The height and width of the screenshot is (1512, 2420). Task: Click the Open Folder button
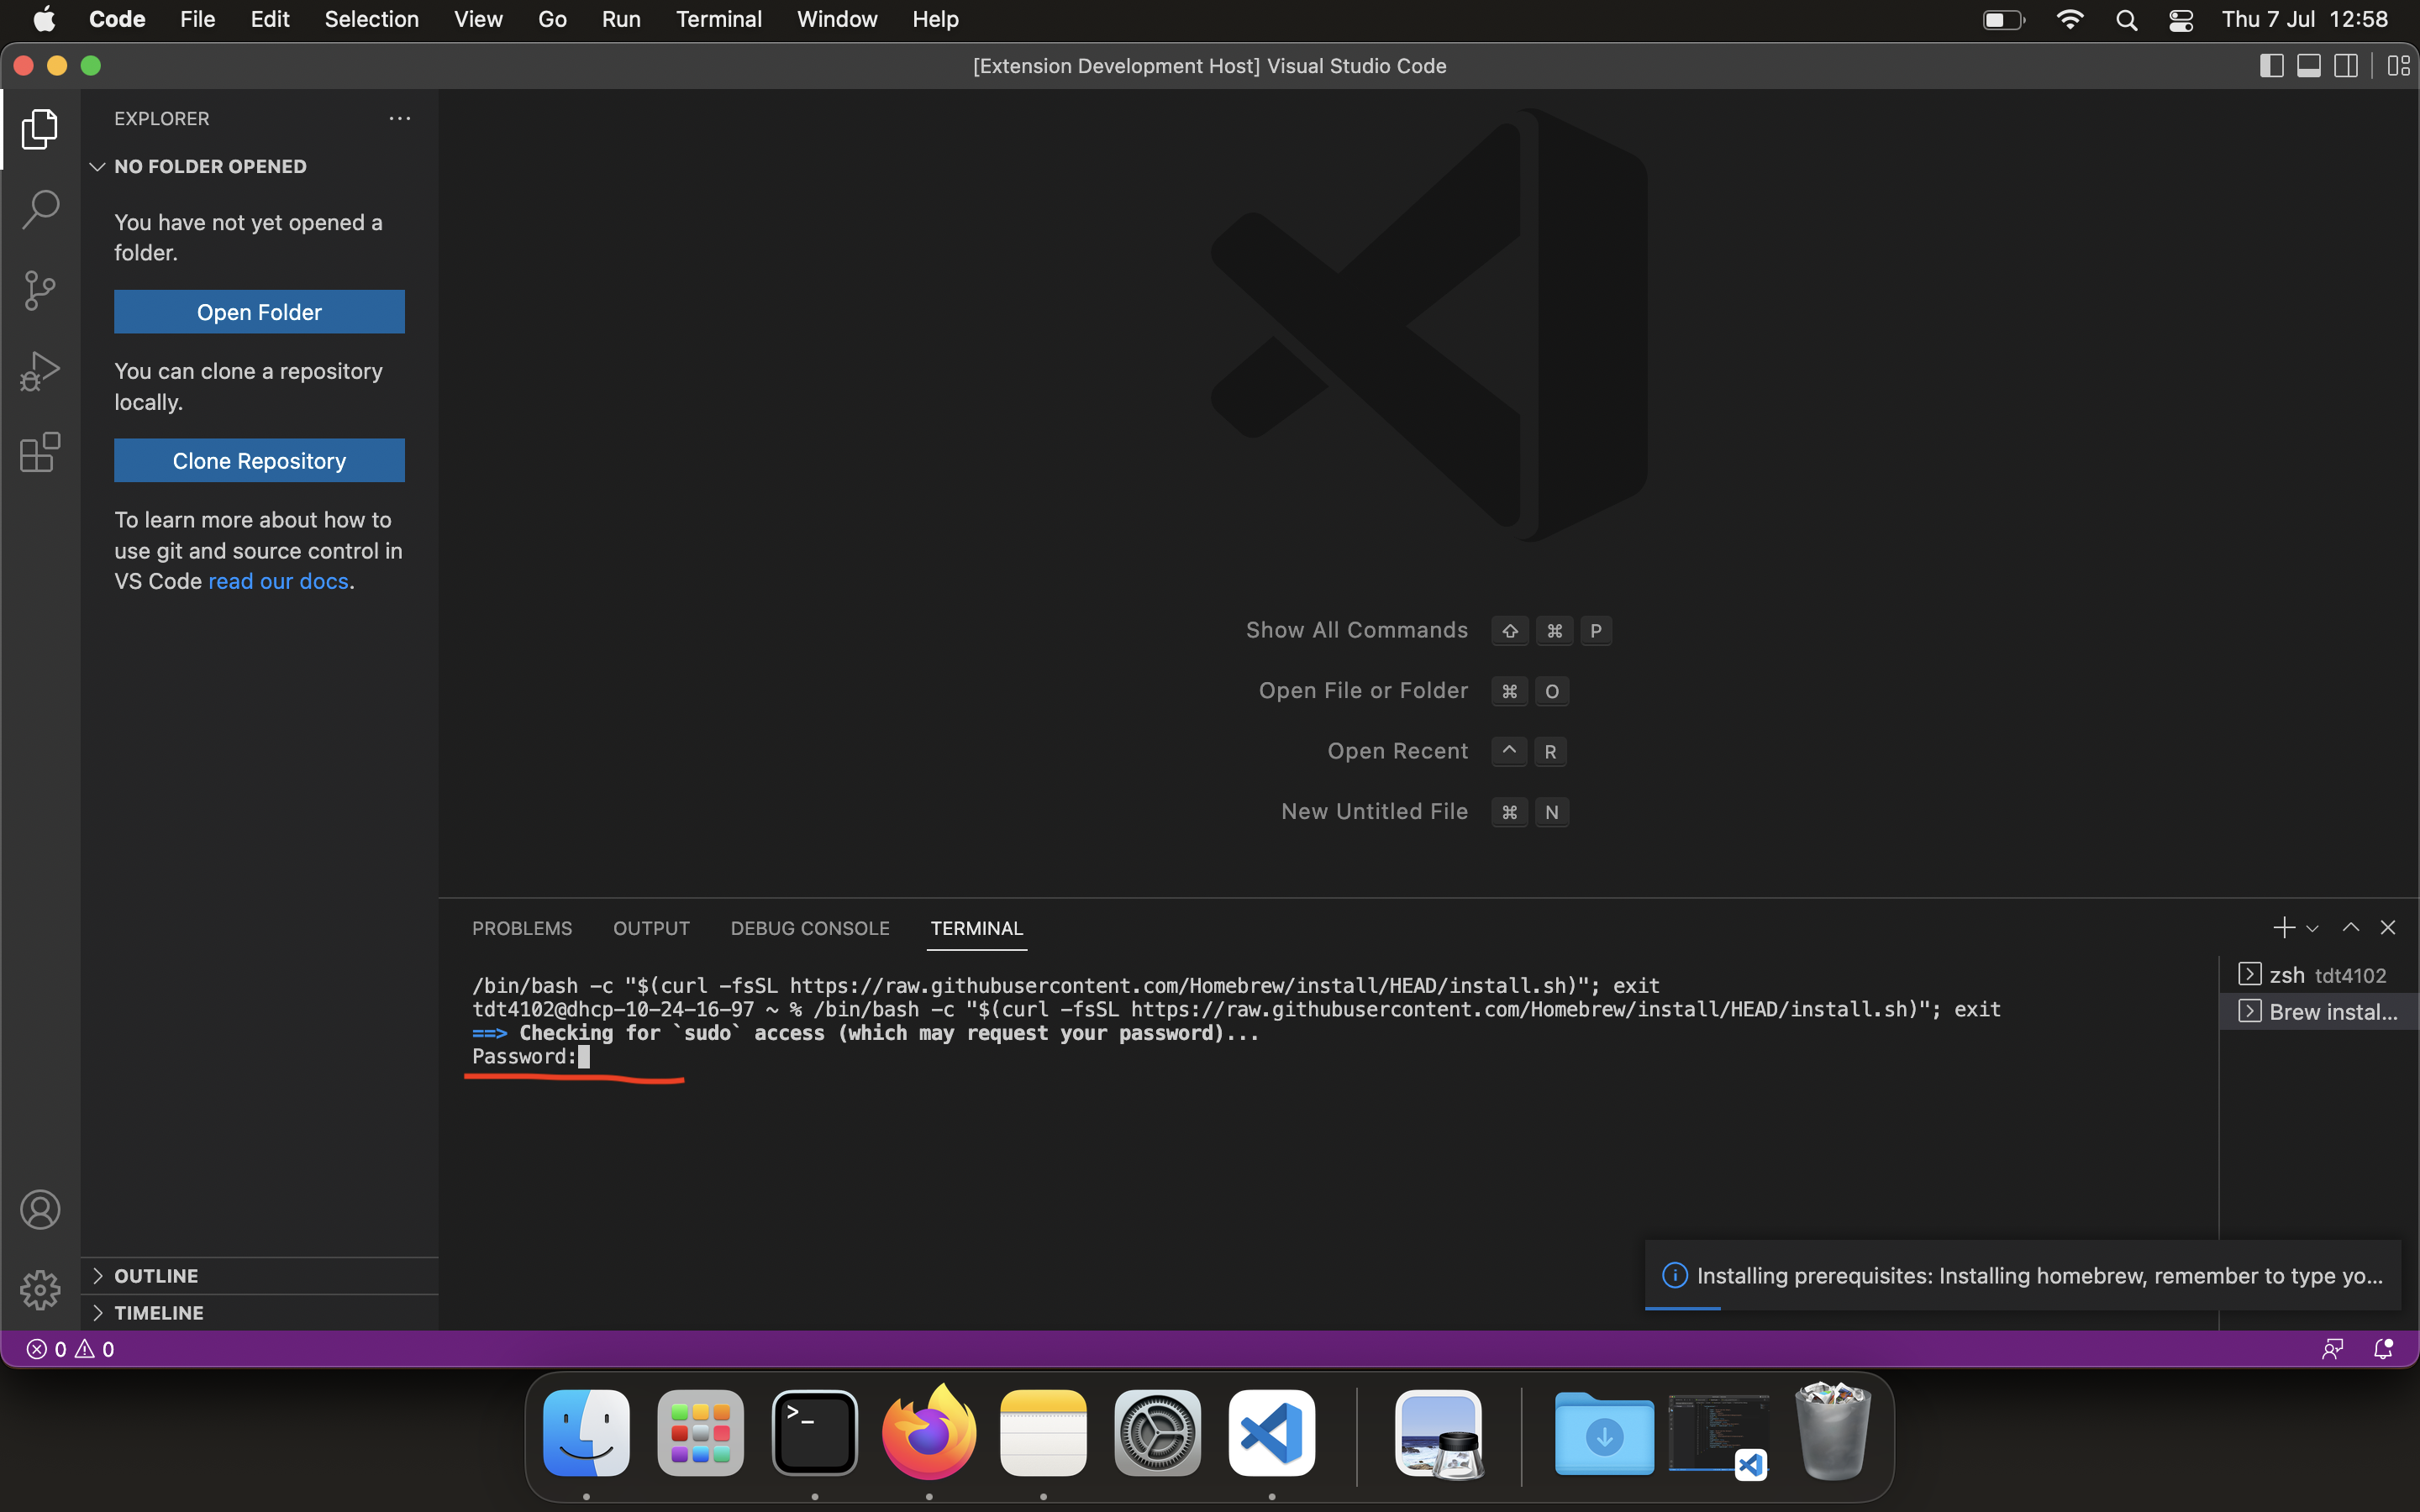(x=258, y=312)
